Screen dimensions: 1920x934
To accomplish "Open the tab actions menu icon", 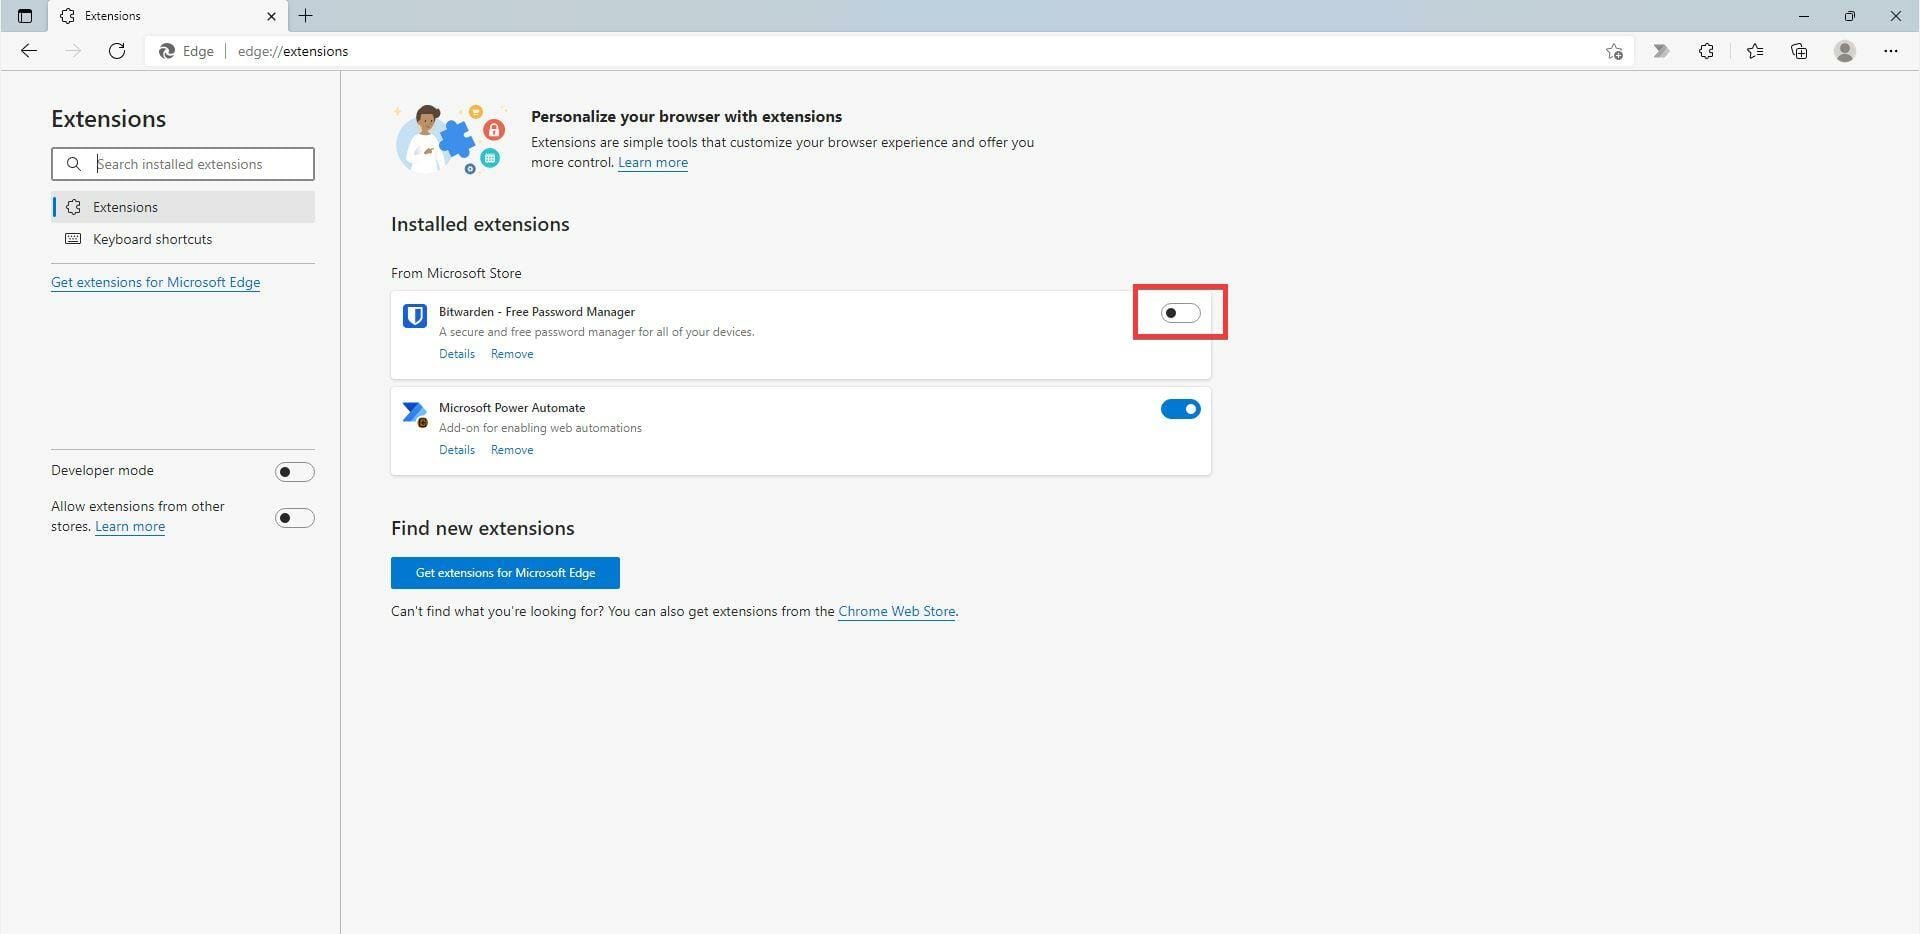I will tap(25, 16).
